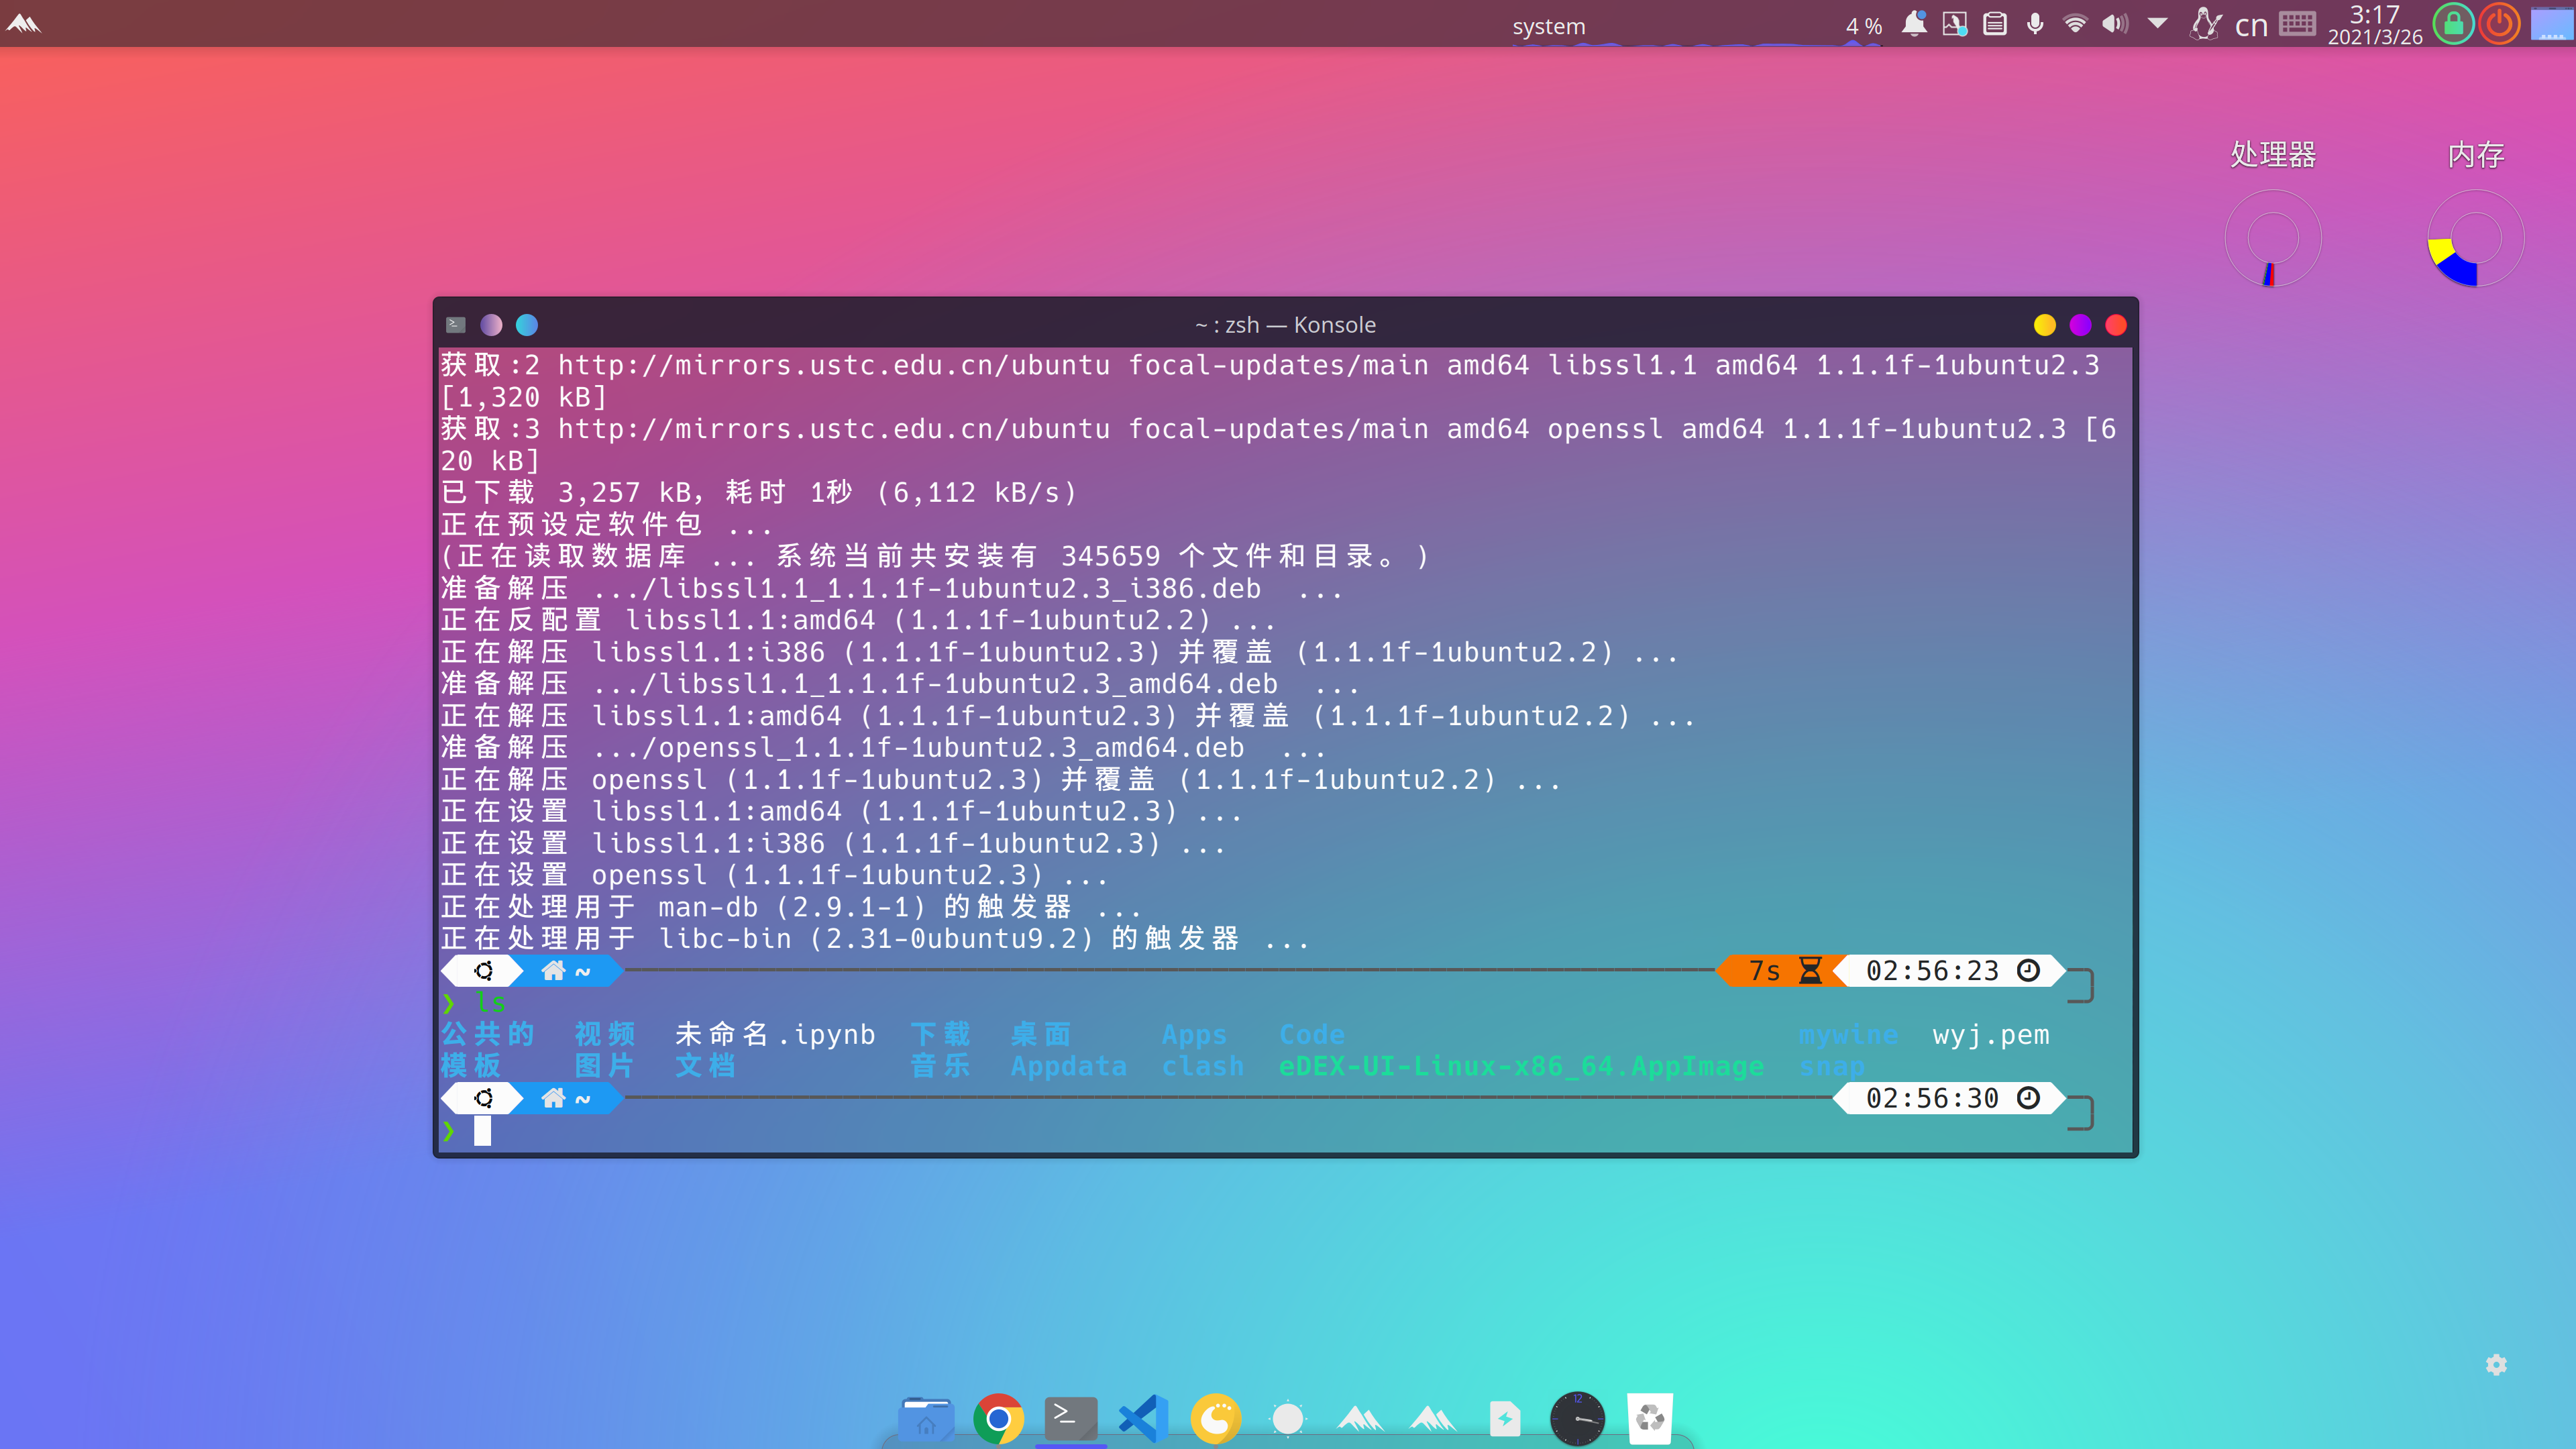Image resolution: width=2576 pixels, height=1449 pixels.
Task: Open the speaker volume icon
Action: 2115,23
